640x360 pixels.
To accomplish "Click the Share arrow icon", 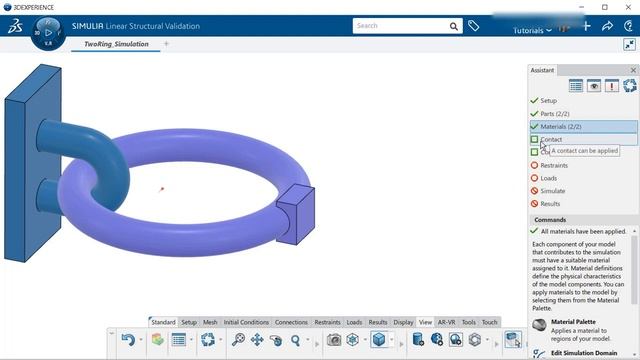I will 607,26.
